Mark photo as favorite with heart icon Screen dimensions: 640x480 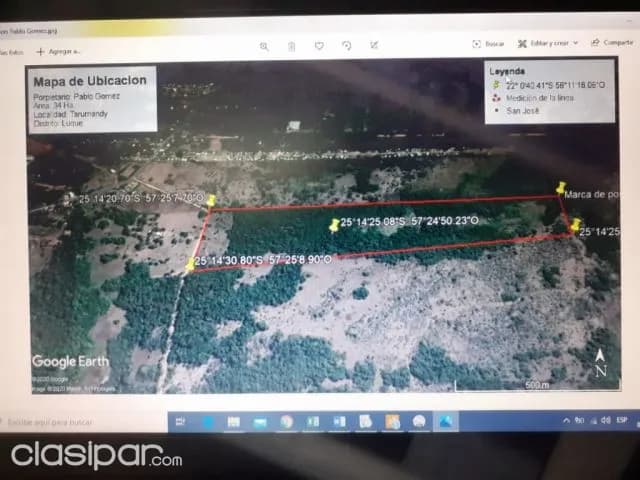[x=319, y=46]
